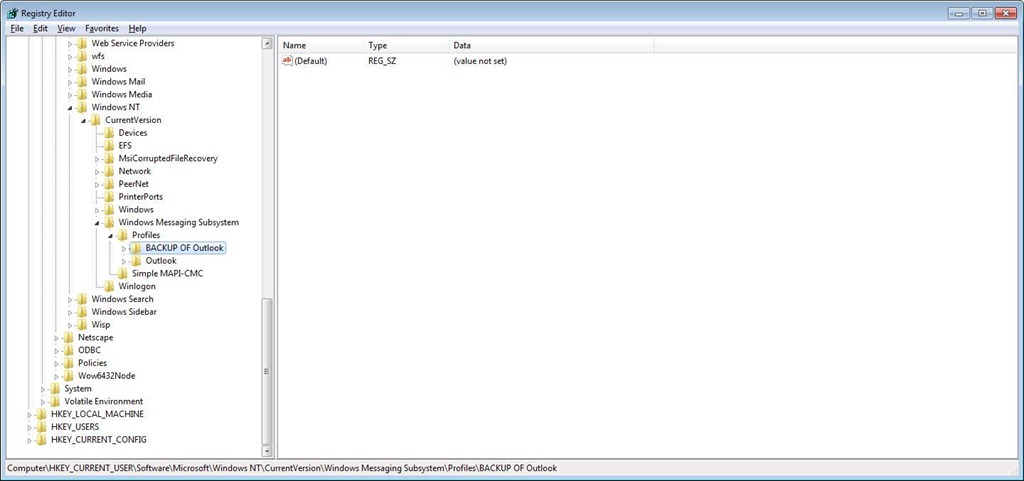Expand the Policies key
This screenshot has height=481, width=1024.
pos(57,364)
